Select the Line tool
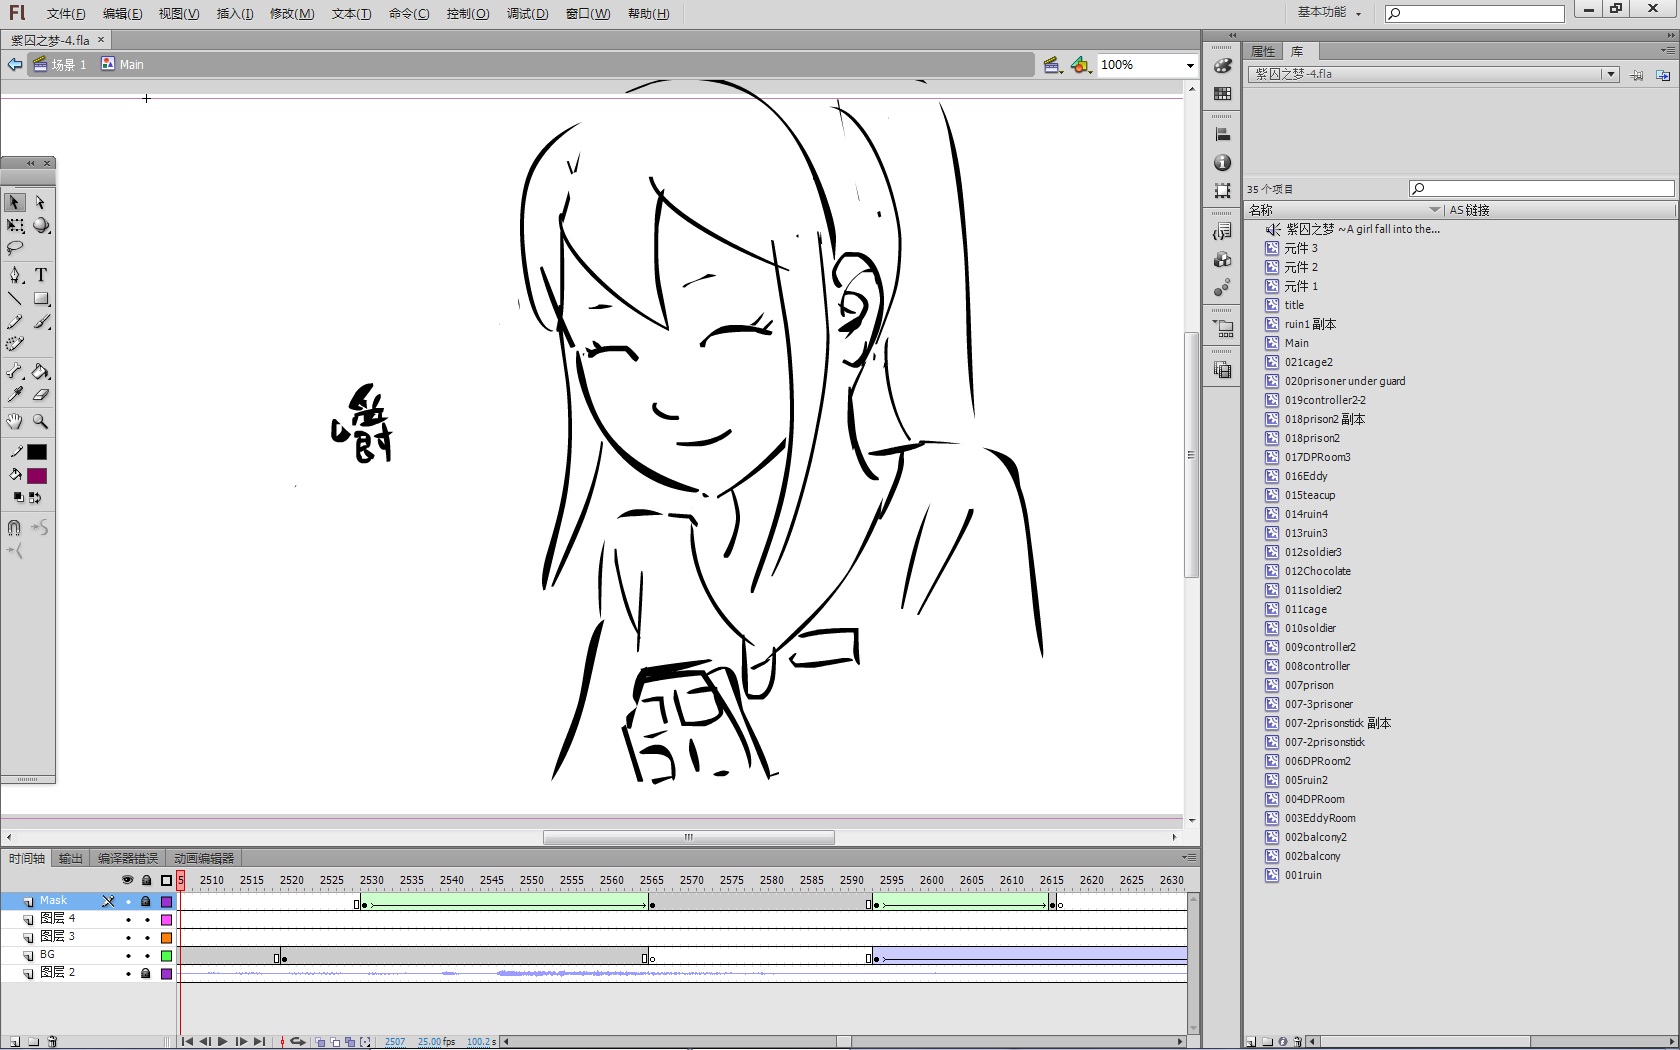Viewport: 1680px width, 1050px height. click(x=15, y=299)
